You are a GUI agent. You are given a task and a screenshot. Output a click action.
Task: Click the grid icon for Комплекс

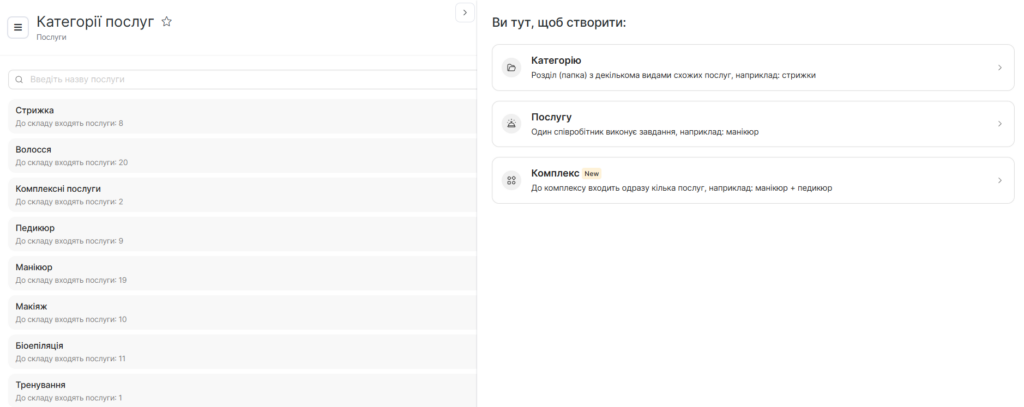511,180
